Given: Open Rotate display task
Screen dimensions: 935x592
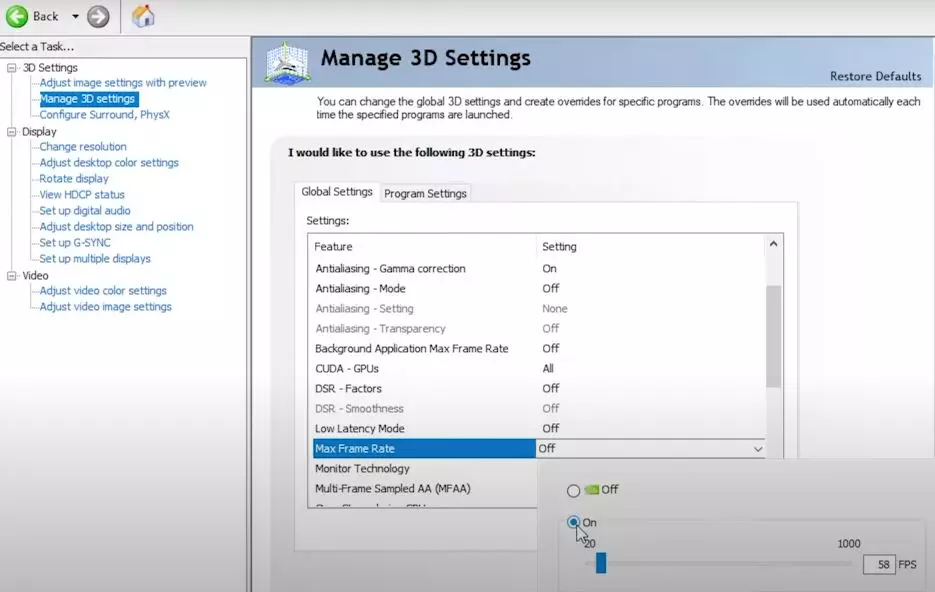Looking at the screenshot, I should [x=74, y=179].
